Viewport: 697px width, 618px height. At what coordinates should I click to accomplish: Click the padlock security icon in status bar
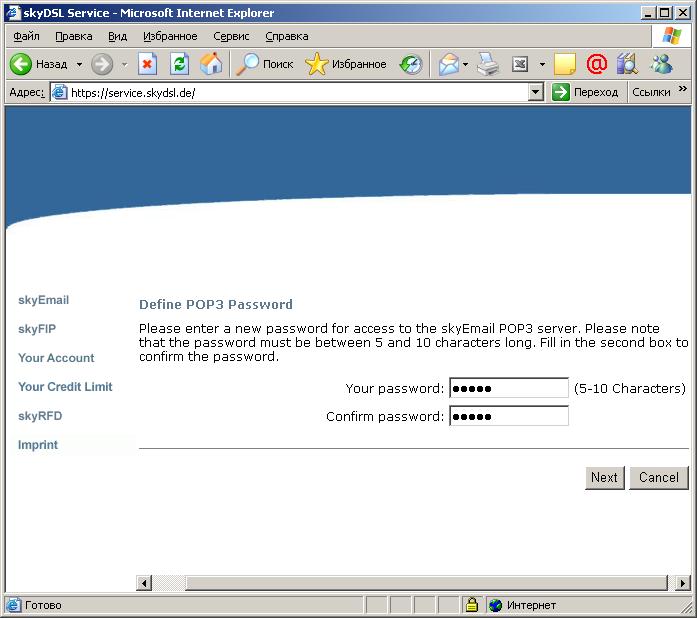(472, 605)
